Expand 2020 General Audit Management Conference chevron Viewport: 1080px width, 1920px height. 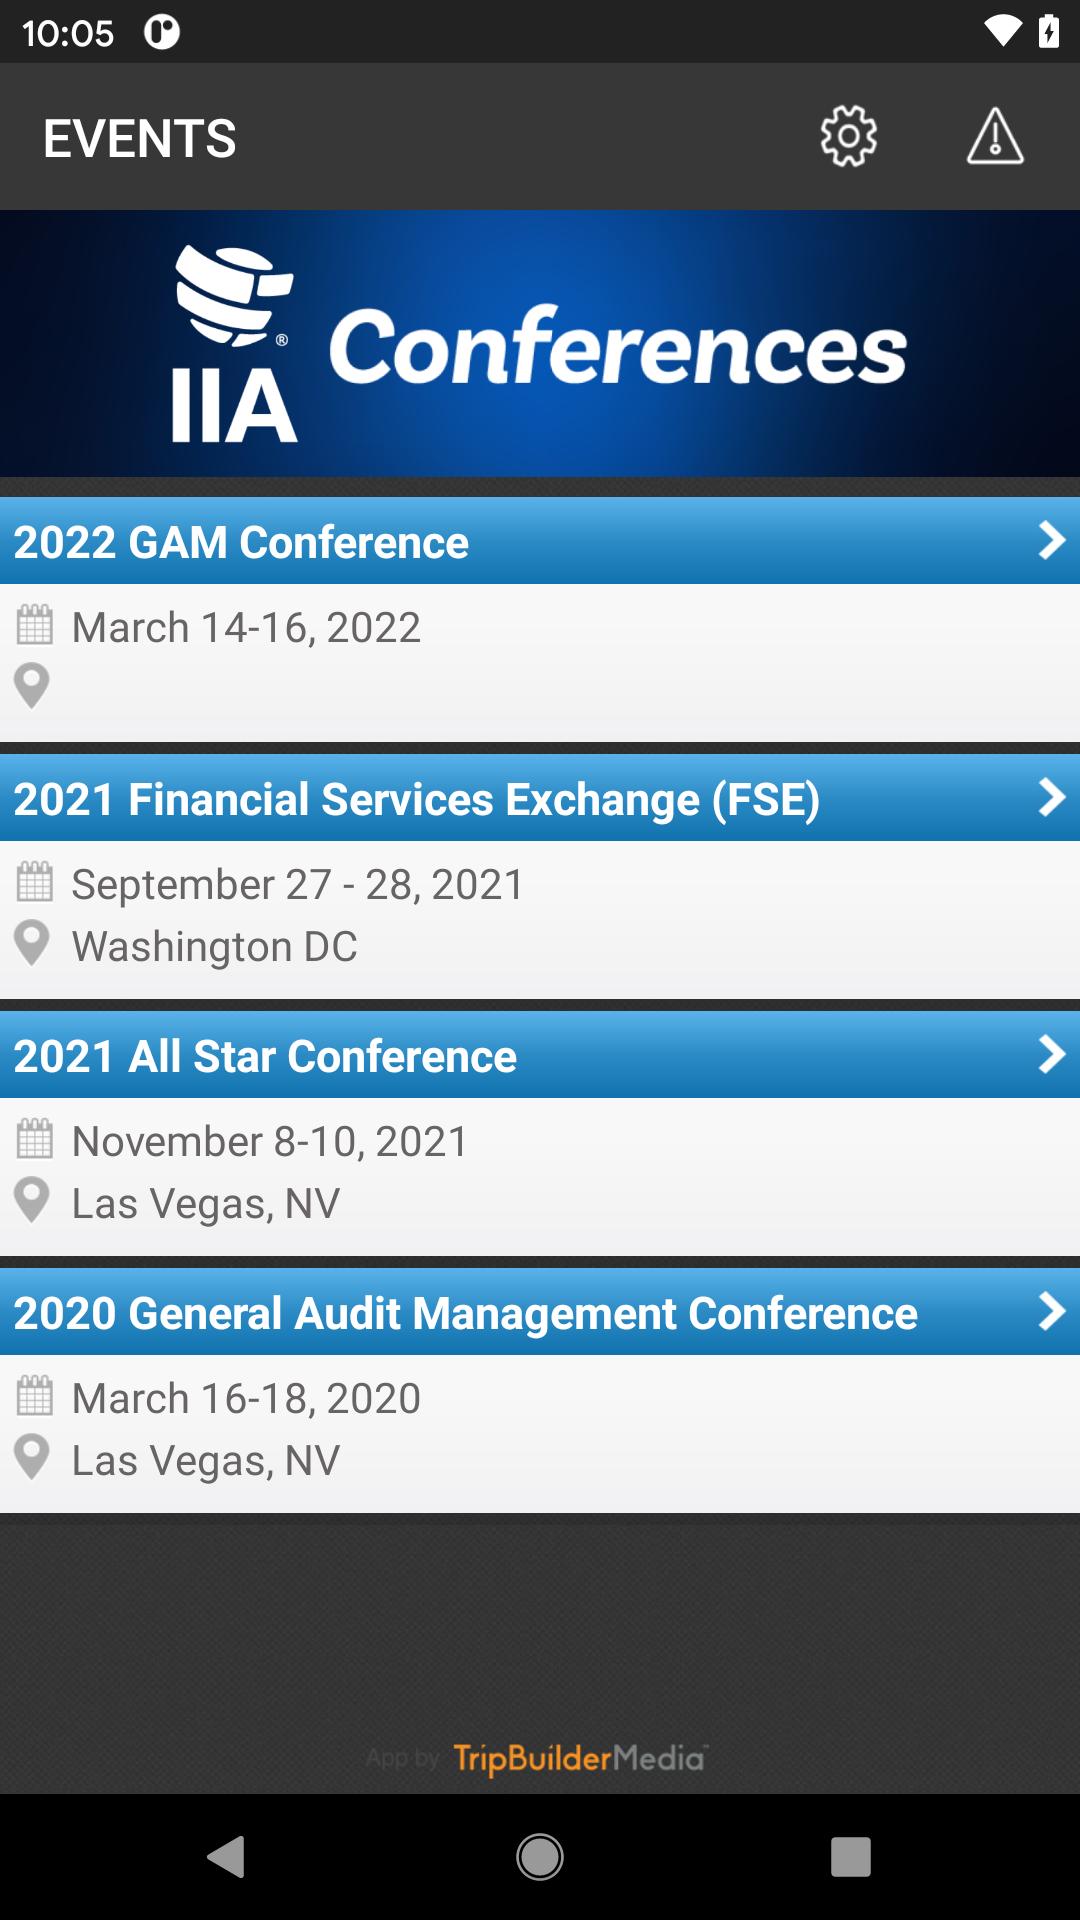pyautogui.click(x=1052, y=1311)
